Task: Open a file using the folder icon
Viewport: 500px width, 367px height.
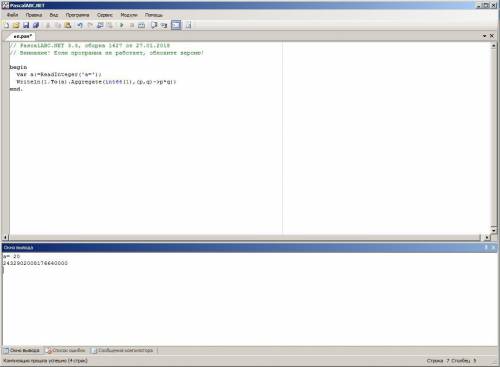Action: point(16,25)
